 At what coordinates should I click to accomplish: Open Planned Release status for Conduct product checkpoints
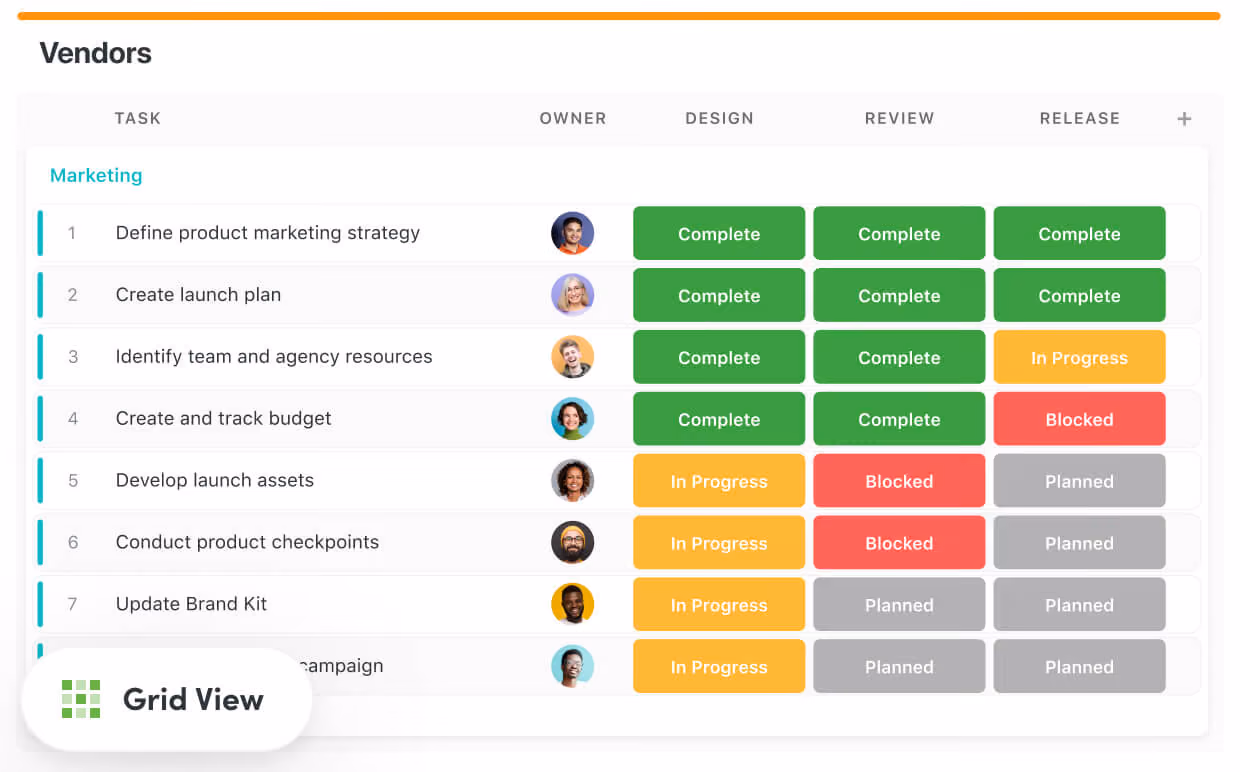(x=1079, y=543)
